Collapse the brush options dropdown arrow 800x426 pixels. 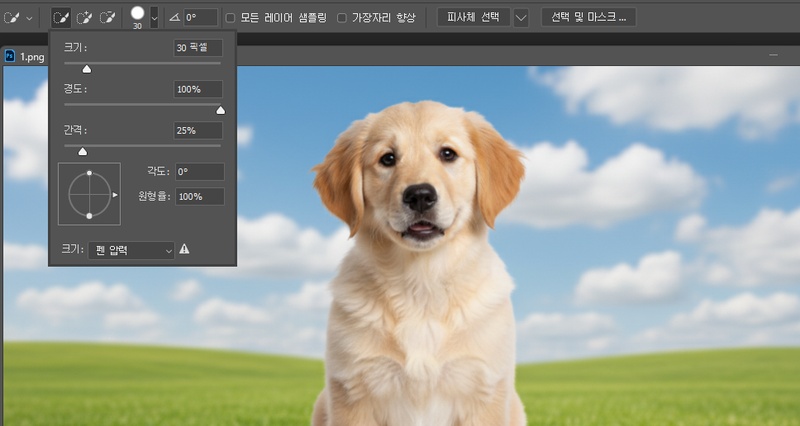(x=154, y=17)
